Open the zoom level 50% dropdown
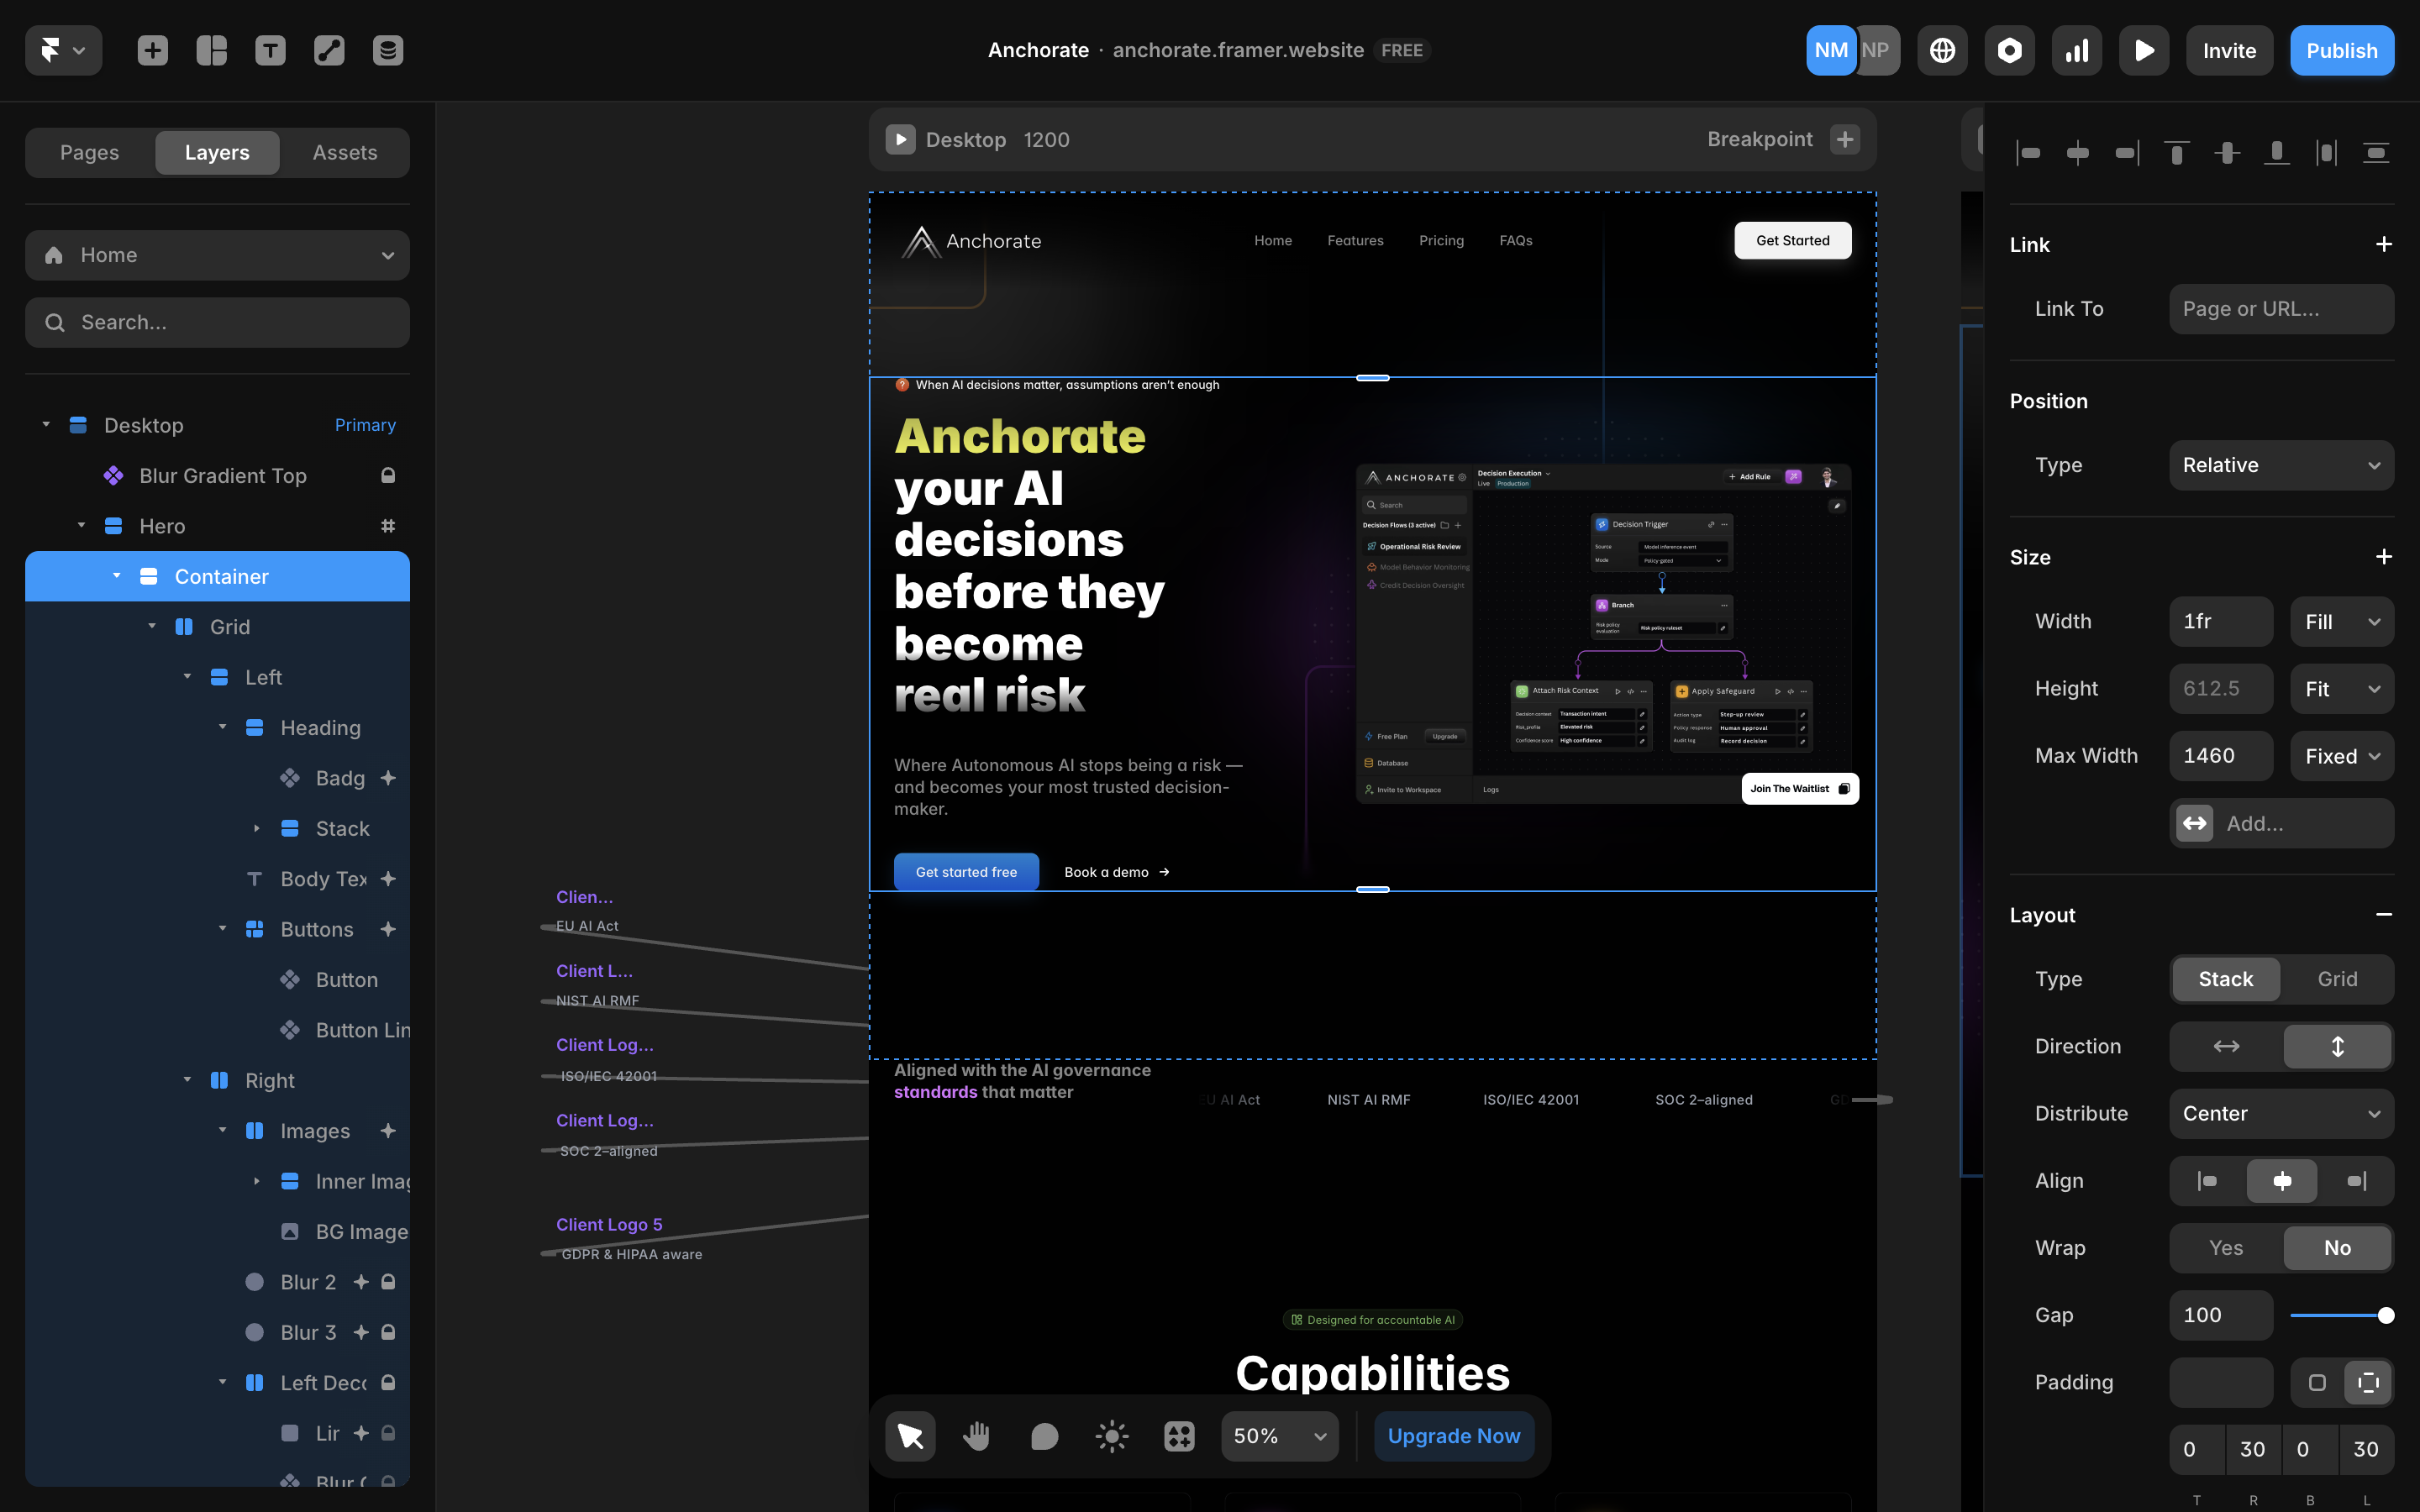Screen dimensions: 2420x1512 [x=1279, y=1436]
